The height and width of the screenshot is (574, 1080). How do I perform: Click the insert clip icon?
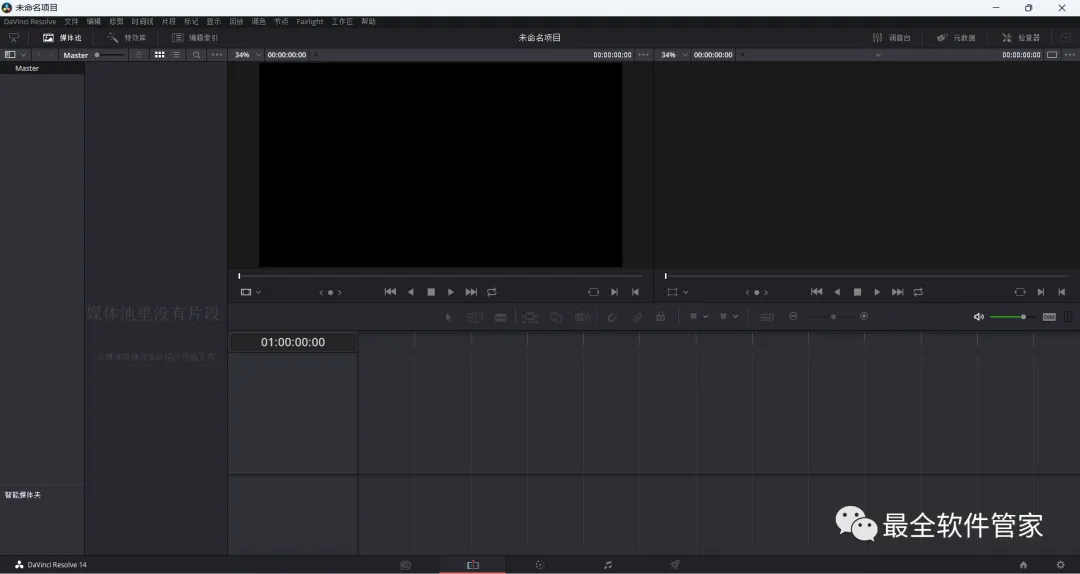(530, 317)
